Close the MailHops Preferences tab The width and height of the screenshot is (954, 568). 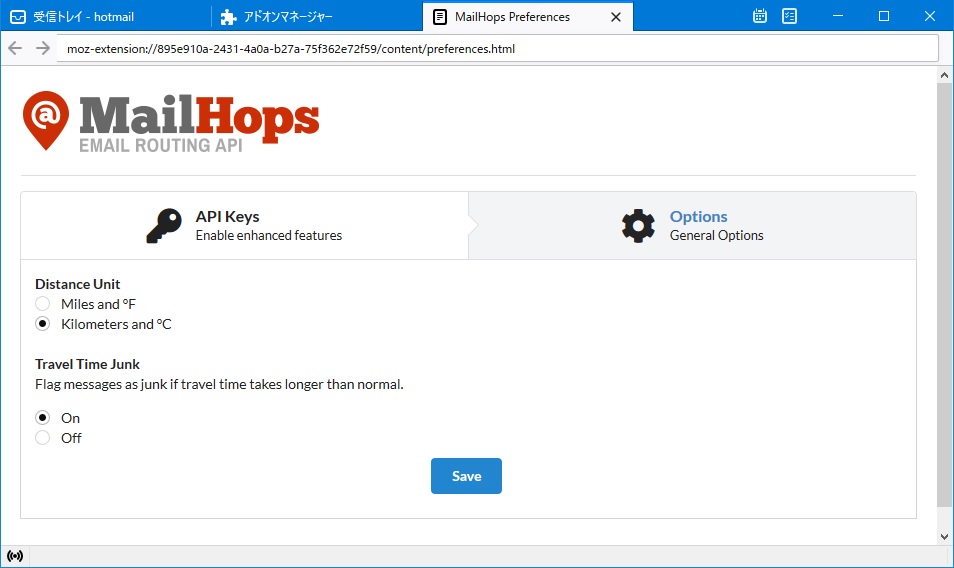coord(615,17)
